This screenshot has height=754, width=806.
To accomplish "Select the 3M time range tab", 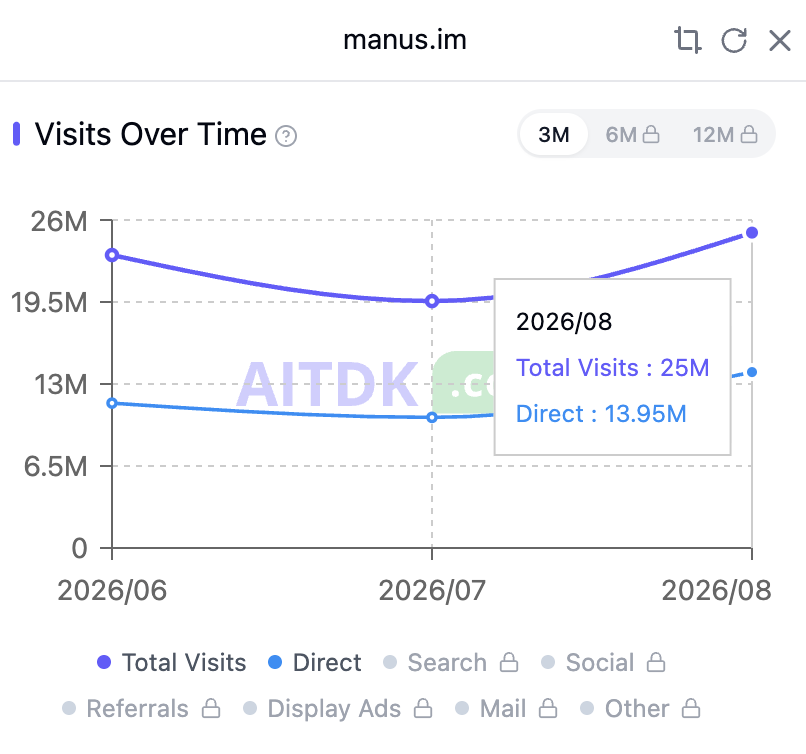I will [x=554, y=135].
